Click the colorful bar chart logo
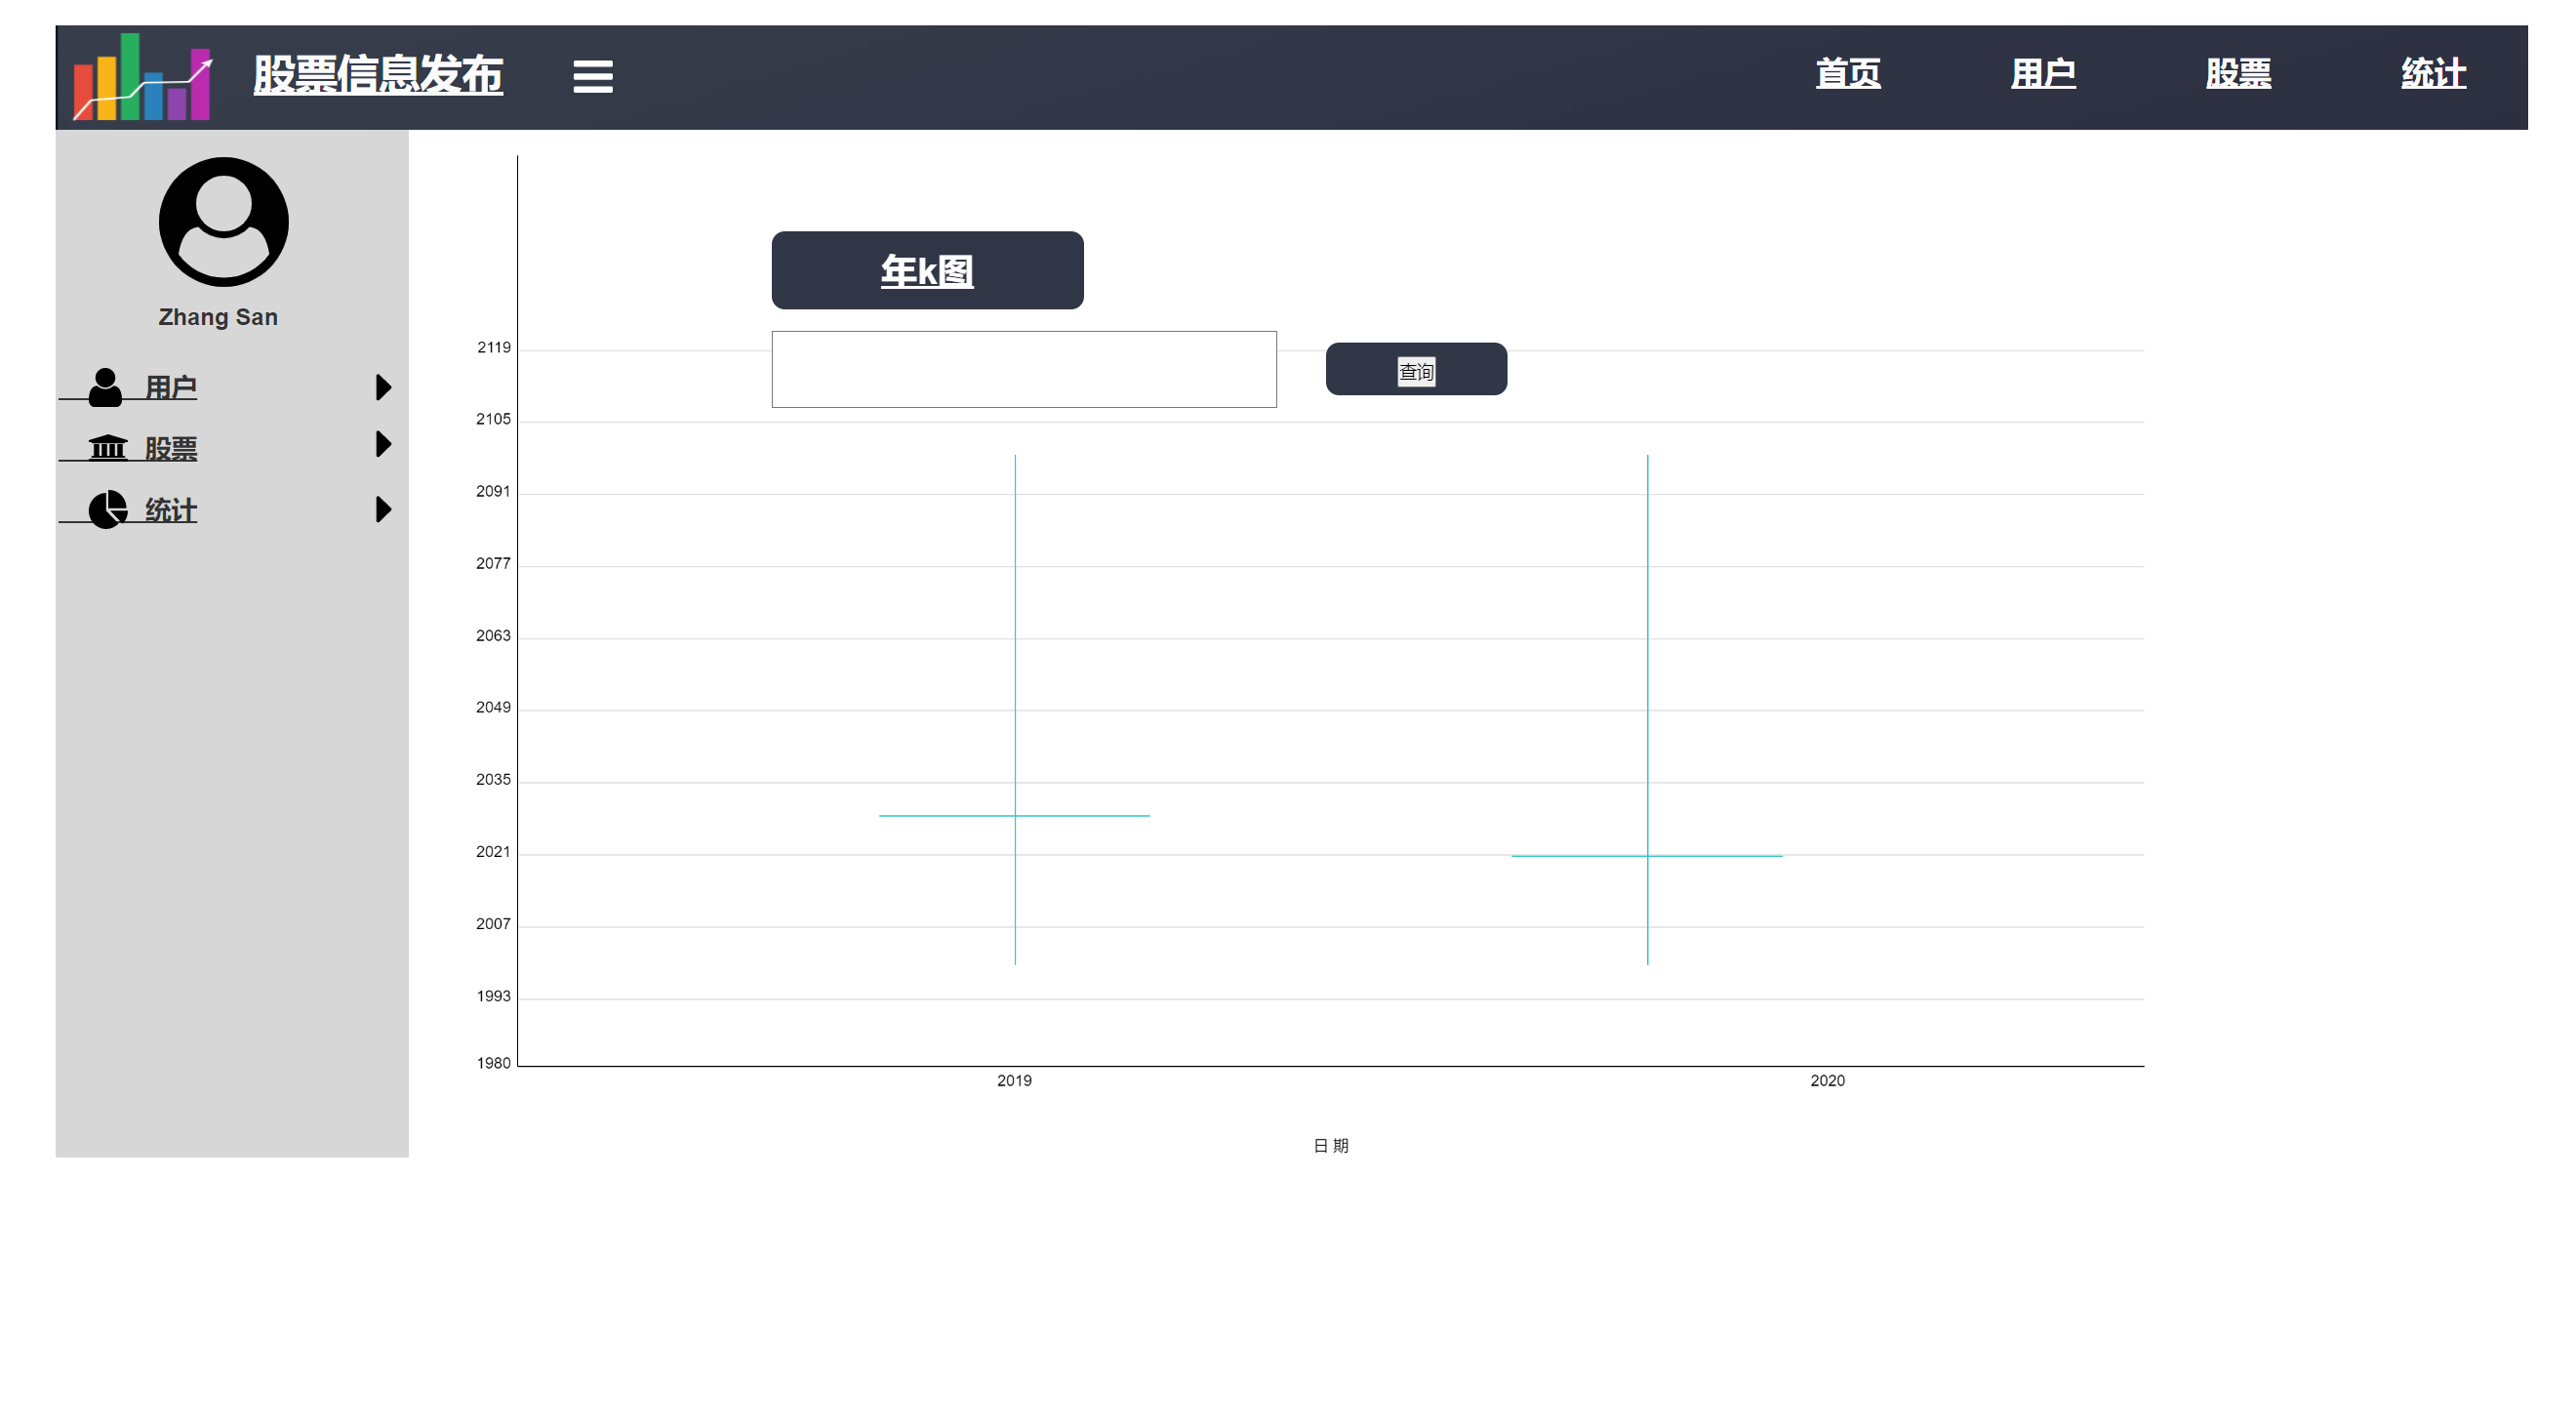 tap(142, 77)
